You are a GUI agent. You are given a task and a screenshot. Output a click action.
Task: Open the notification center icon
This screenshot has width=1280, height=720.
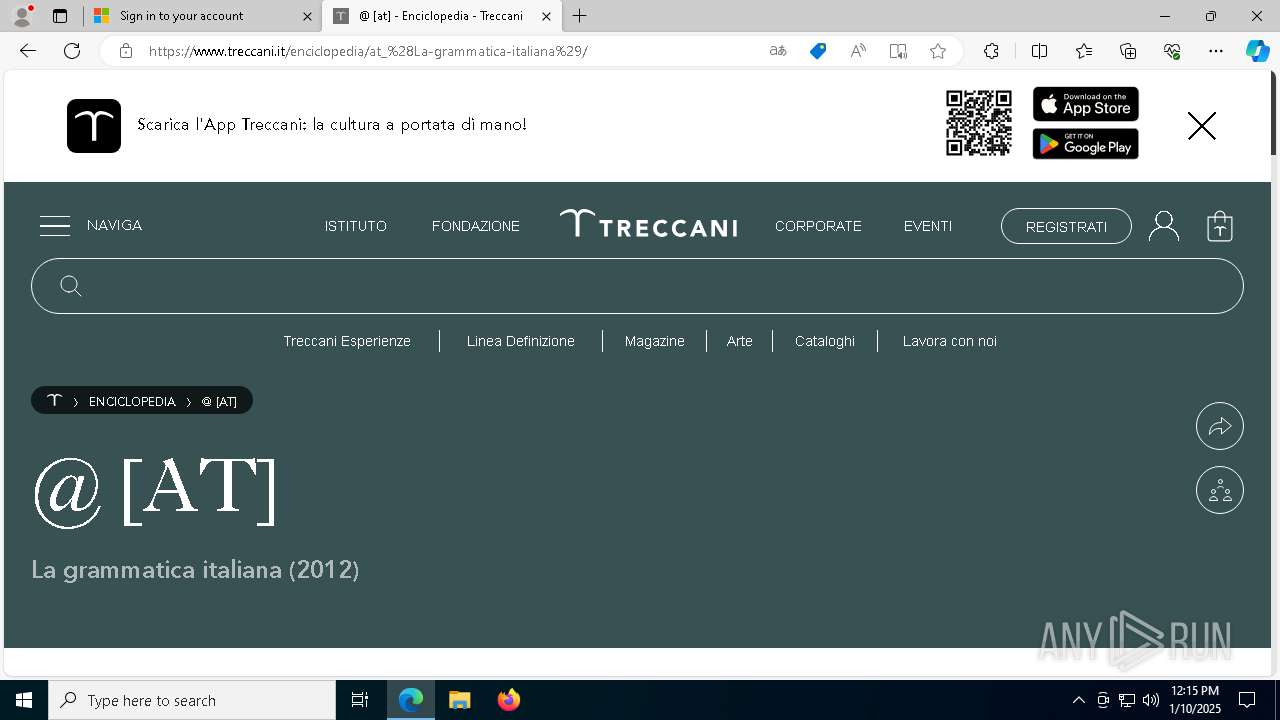[1247, 700]
